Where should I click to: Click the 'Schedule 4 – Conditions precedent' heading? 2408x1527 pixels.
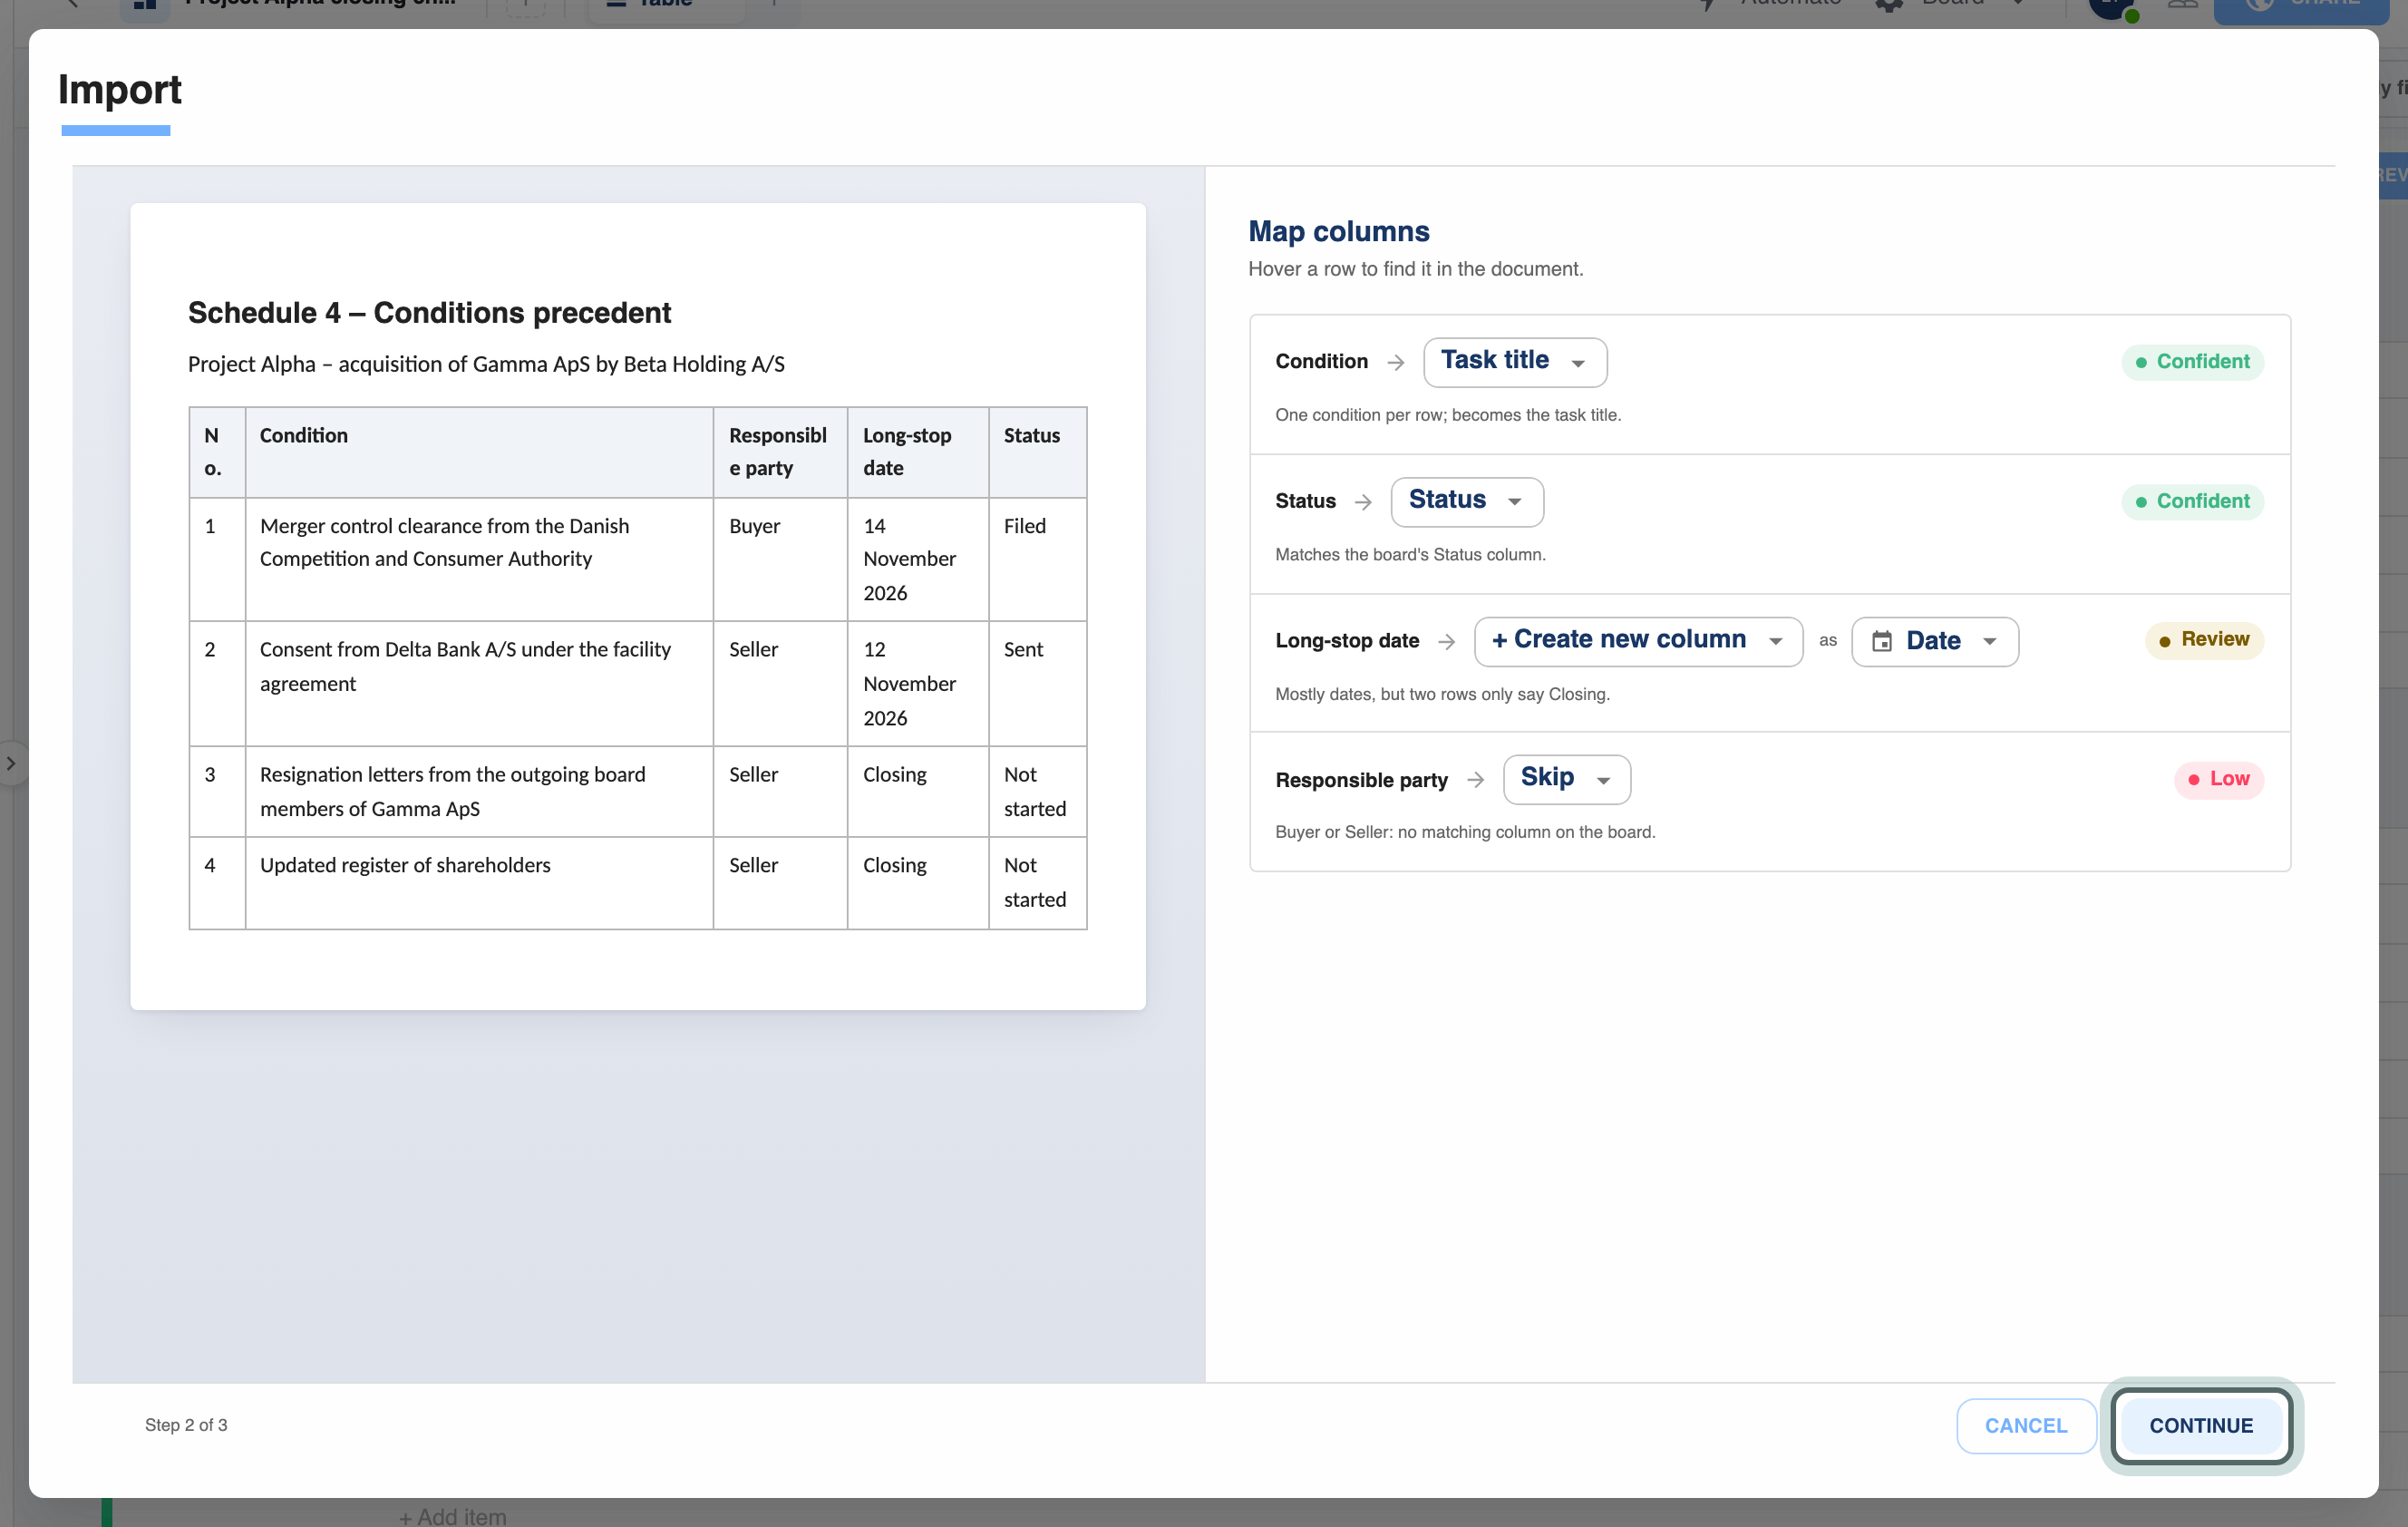pyautogui.click(x=429, y=313)
